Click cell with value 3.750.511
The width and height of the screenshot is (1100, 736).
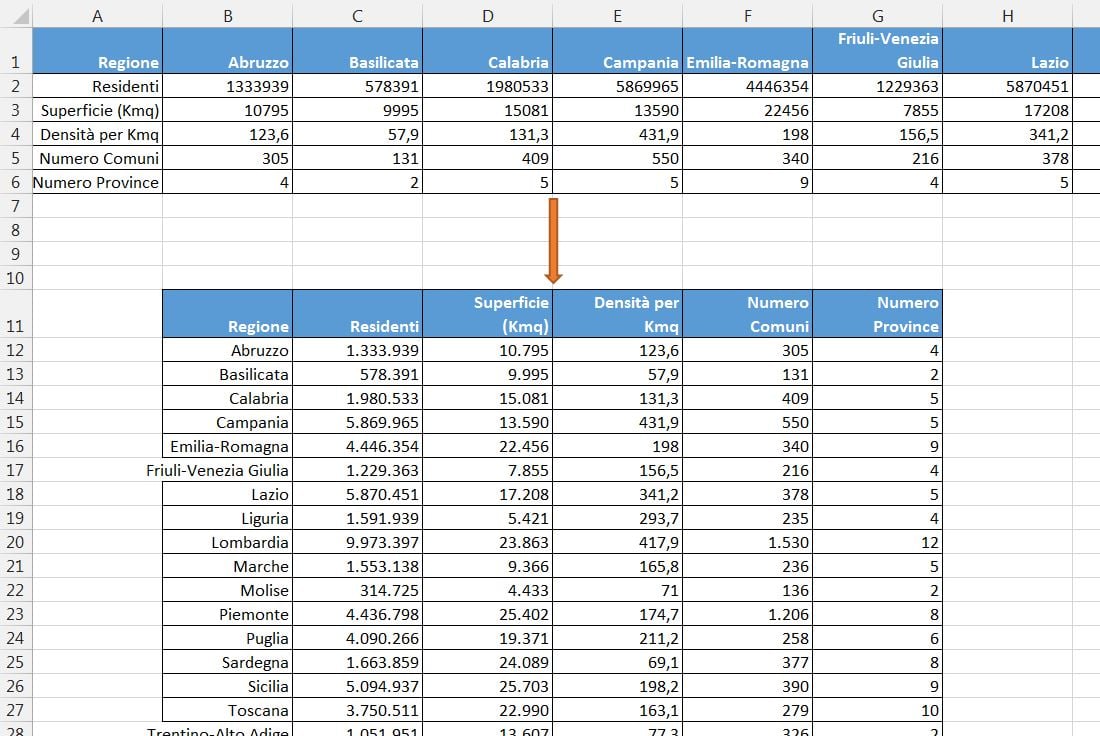tap(357, 710)
